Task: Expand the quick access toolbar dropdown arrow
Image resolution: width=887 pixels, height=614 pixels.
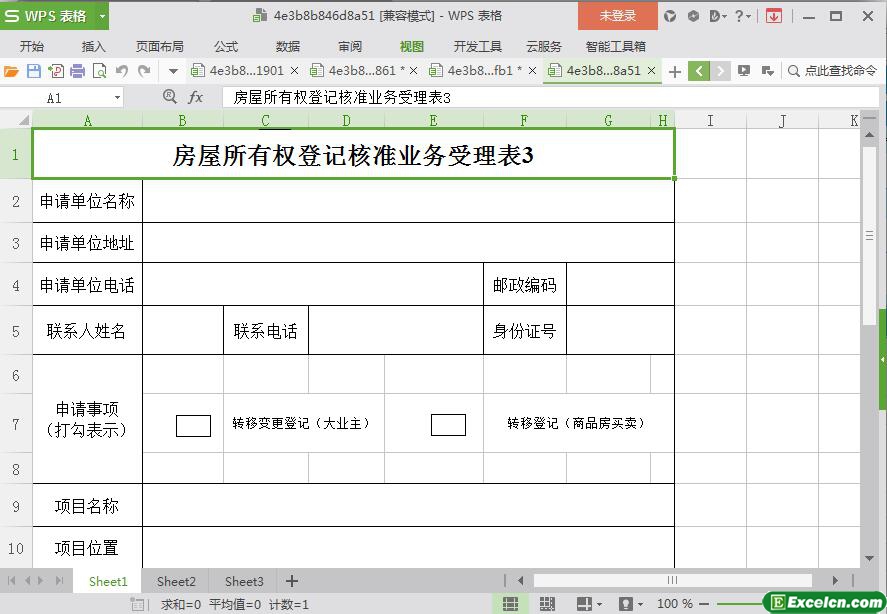Action: 173,71
